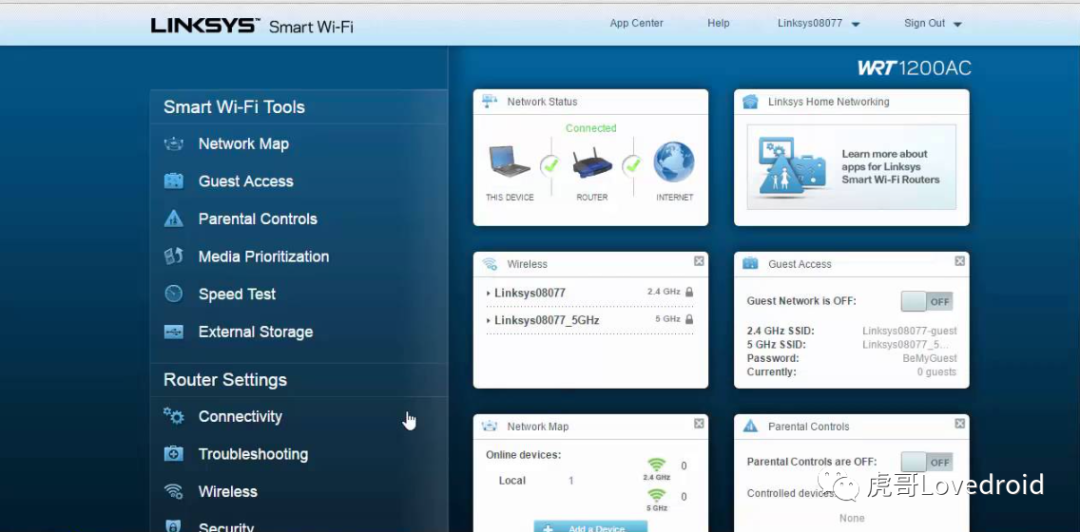Click the Add a Device button
Screen dimensions: 1080x532
coord(590,527)
